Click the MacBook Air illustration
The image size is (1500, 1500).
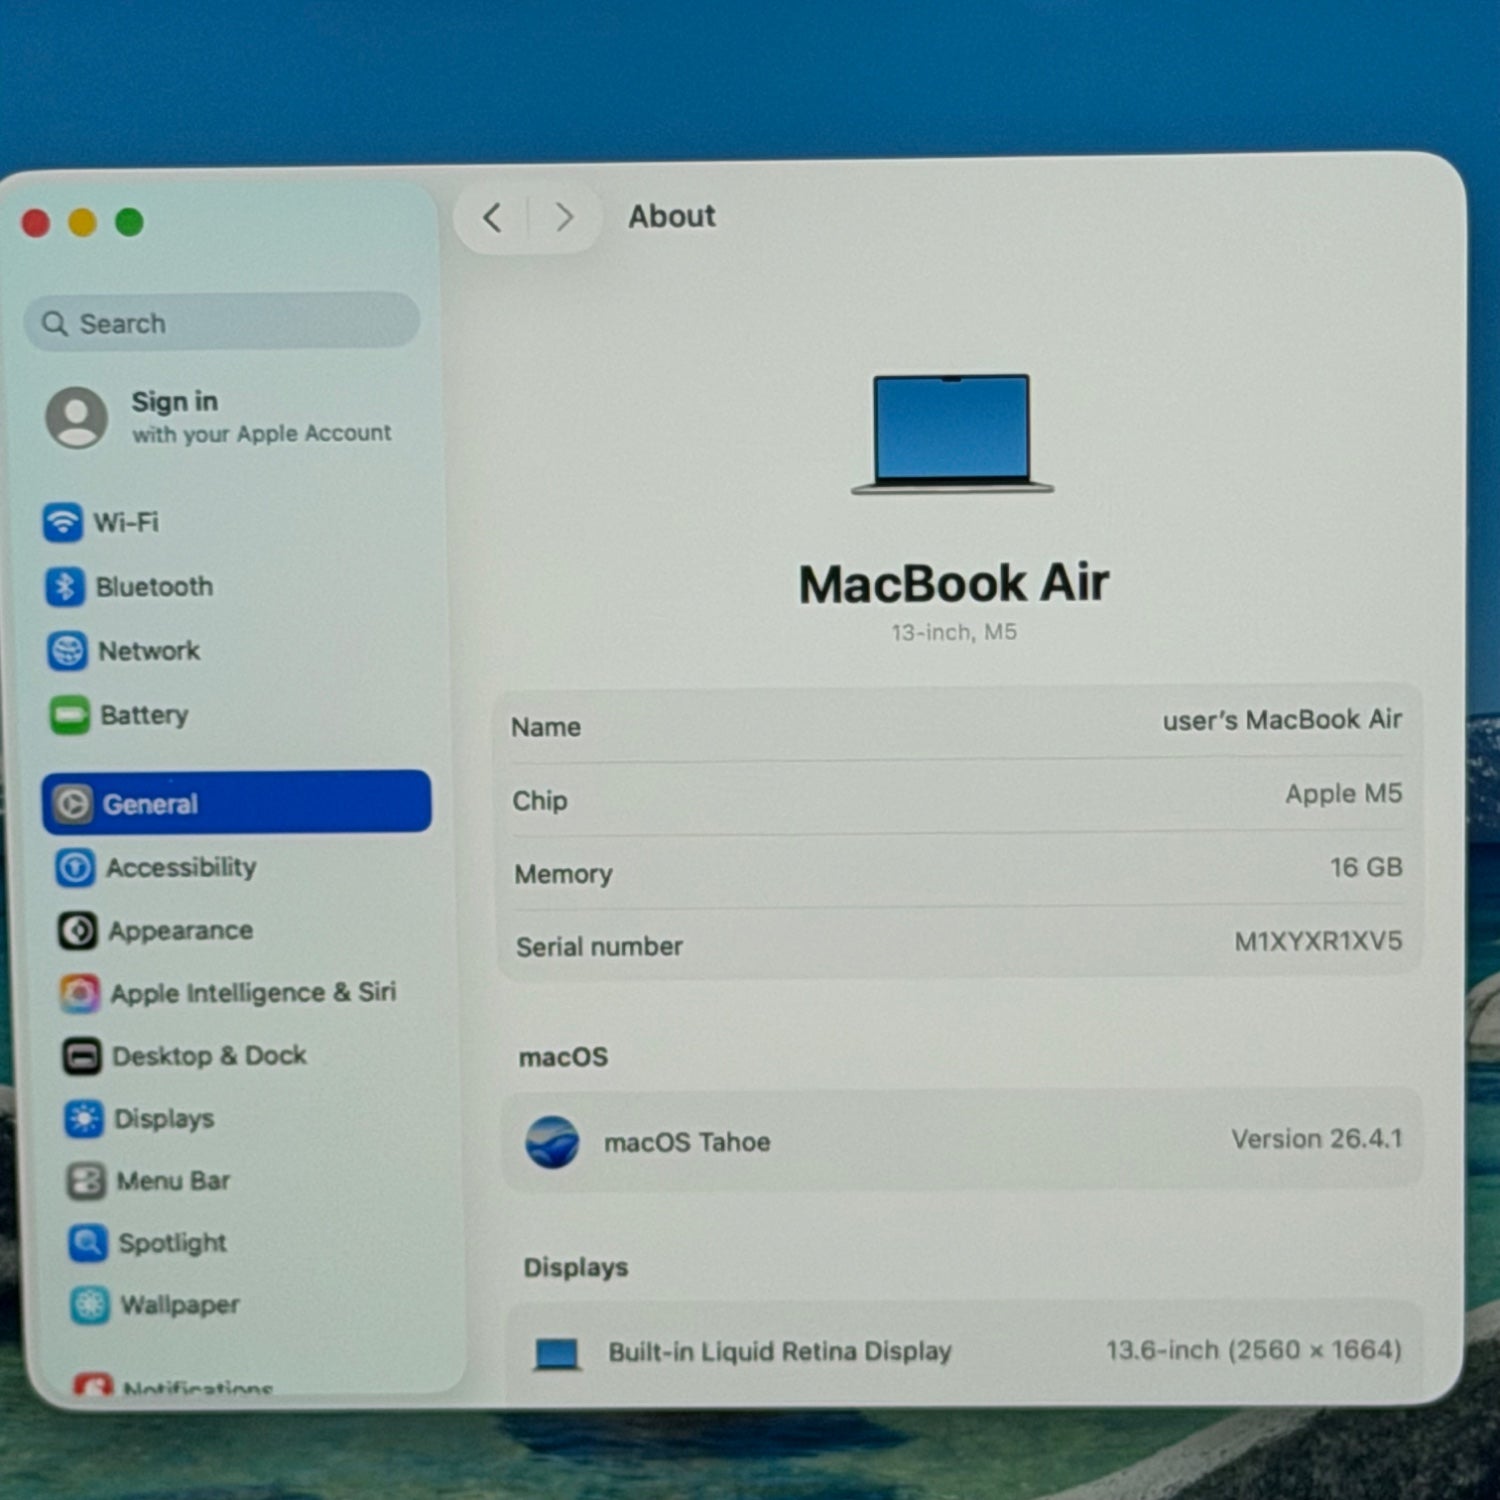pos(952,434)
